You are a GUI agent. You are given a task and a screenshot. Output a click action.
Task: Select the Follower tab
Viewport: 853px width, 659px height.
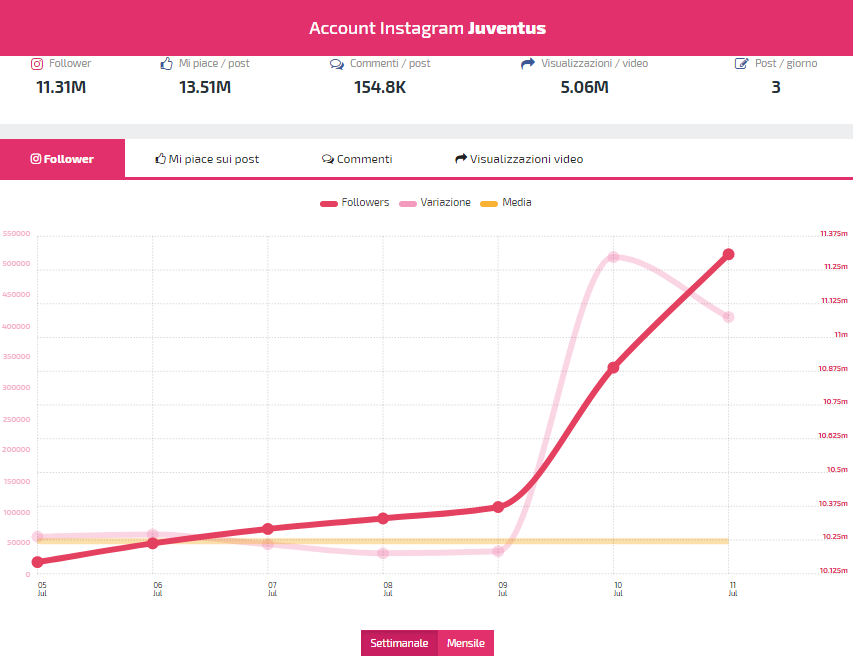63,158
